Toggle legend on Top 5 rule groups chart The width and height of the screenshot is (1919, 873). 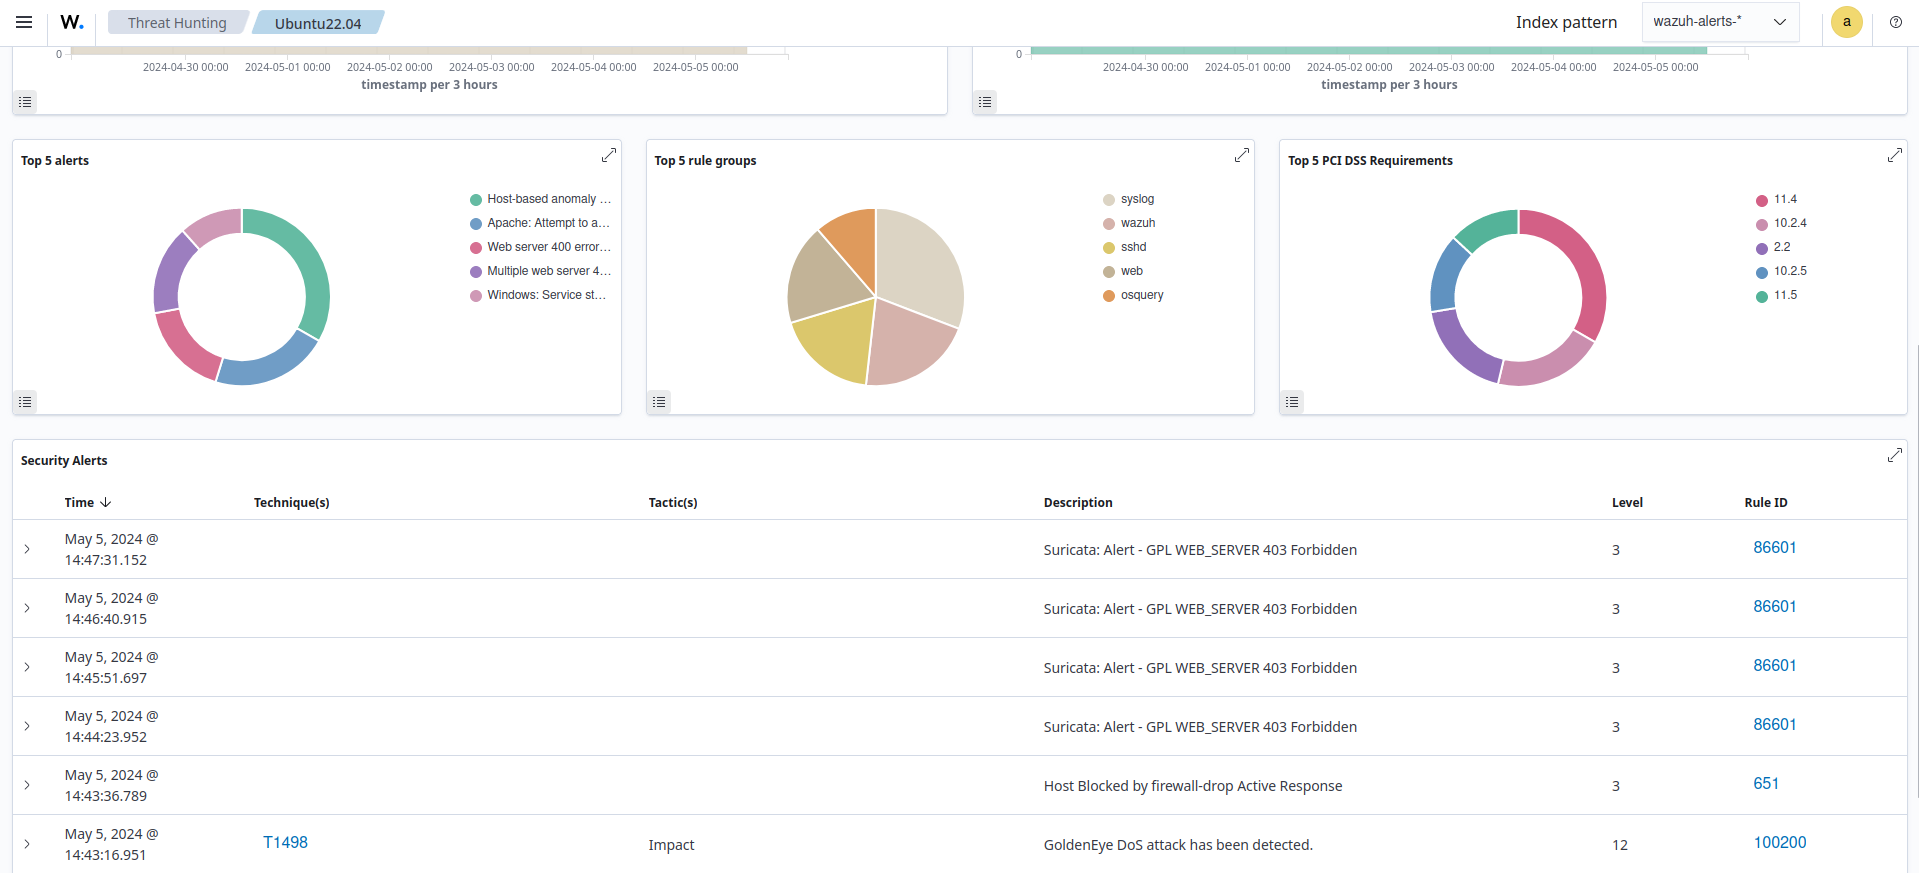pos(659,402)
